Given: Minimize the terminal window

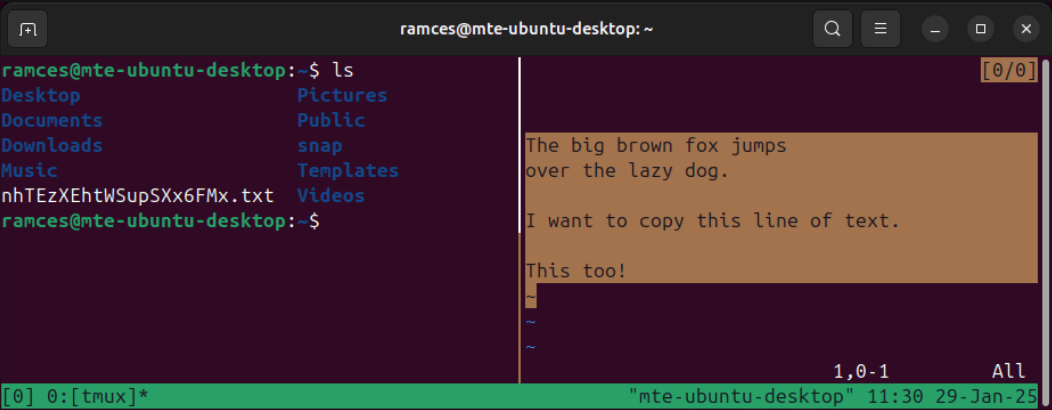Looking at the screenshot, I should pos(935,29).
